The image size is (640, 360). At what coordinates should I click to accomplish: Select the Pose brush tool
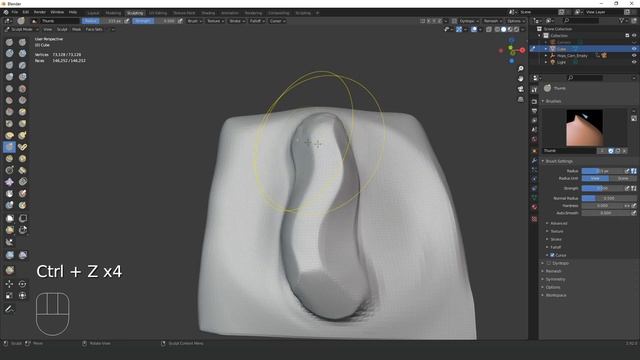22,147
